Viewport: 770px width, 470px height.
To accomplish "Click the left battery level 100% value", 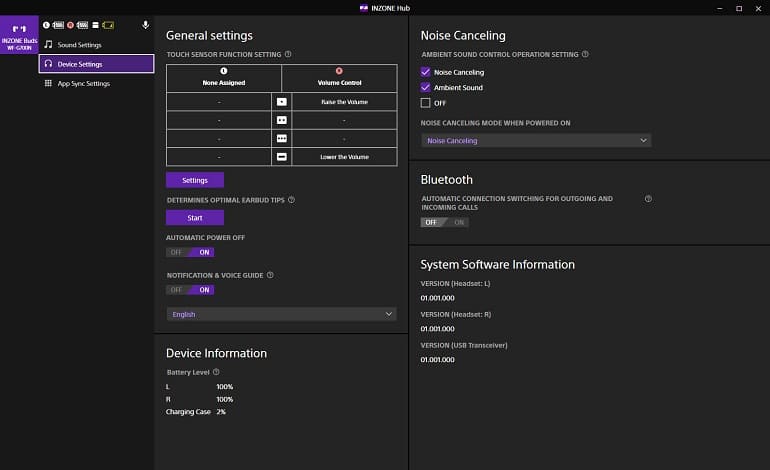I will (225, 387).
